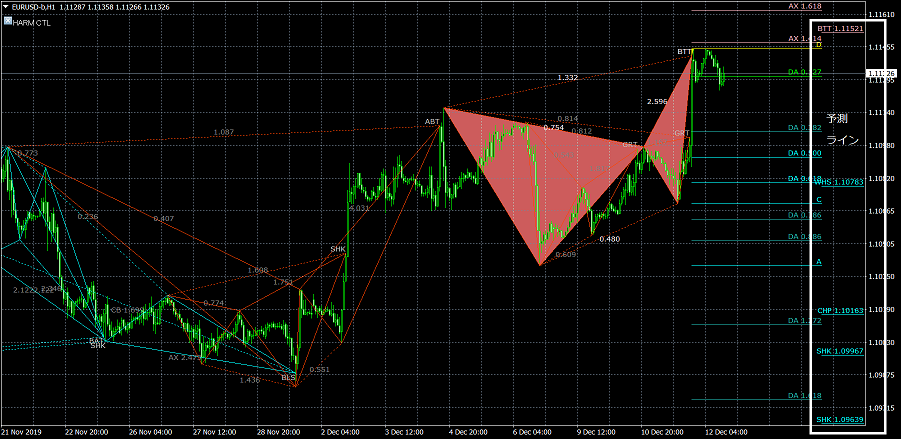This screenshot has height=439, width=901.
Task: Click the BLS pattern label at the chart low
Action: (x=288, y=378)
